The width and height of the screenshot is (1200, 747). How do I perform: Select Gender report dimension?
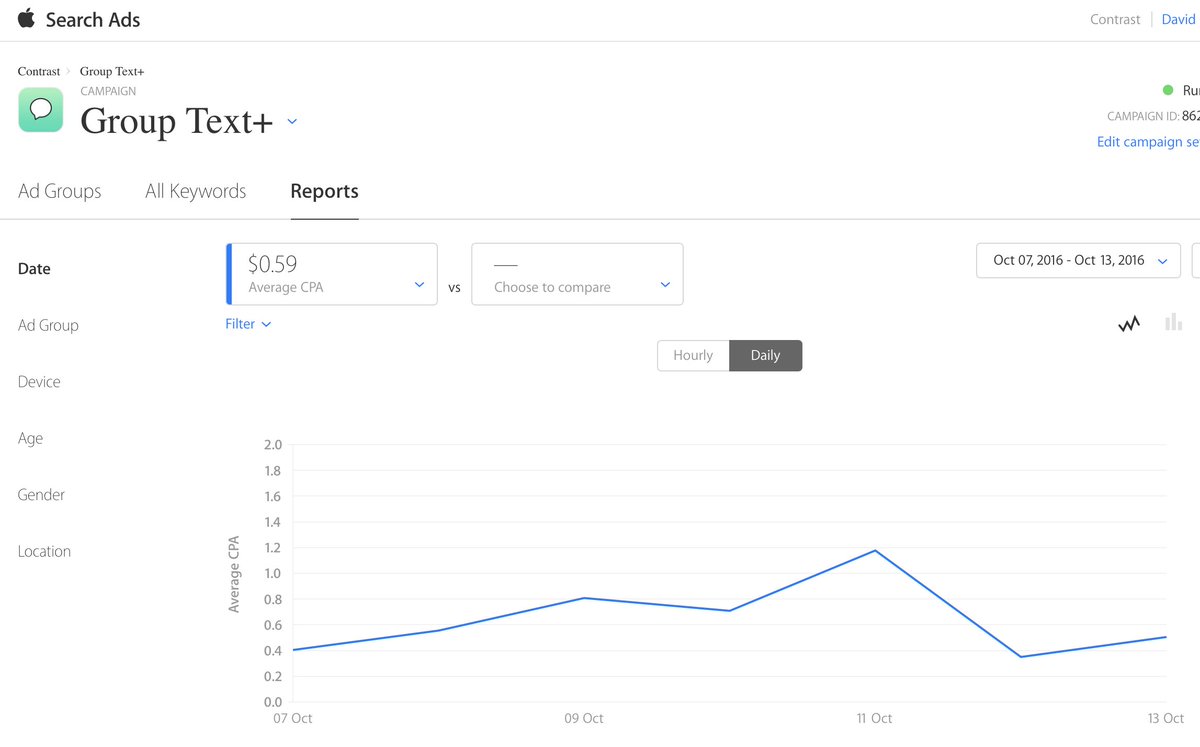(41, 495)
